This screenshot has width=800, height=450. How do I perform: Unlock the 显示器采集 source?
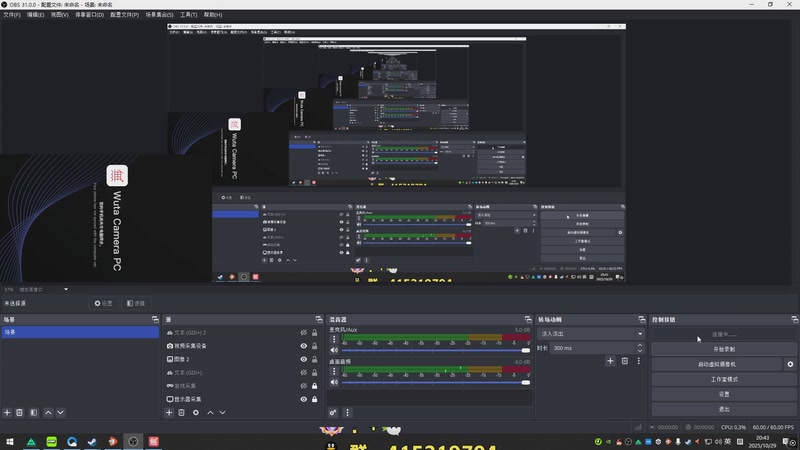[314, 399]
